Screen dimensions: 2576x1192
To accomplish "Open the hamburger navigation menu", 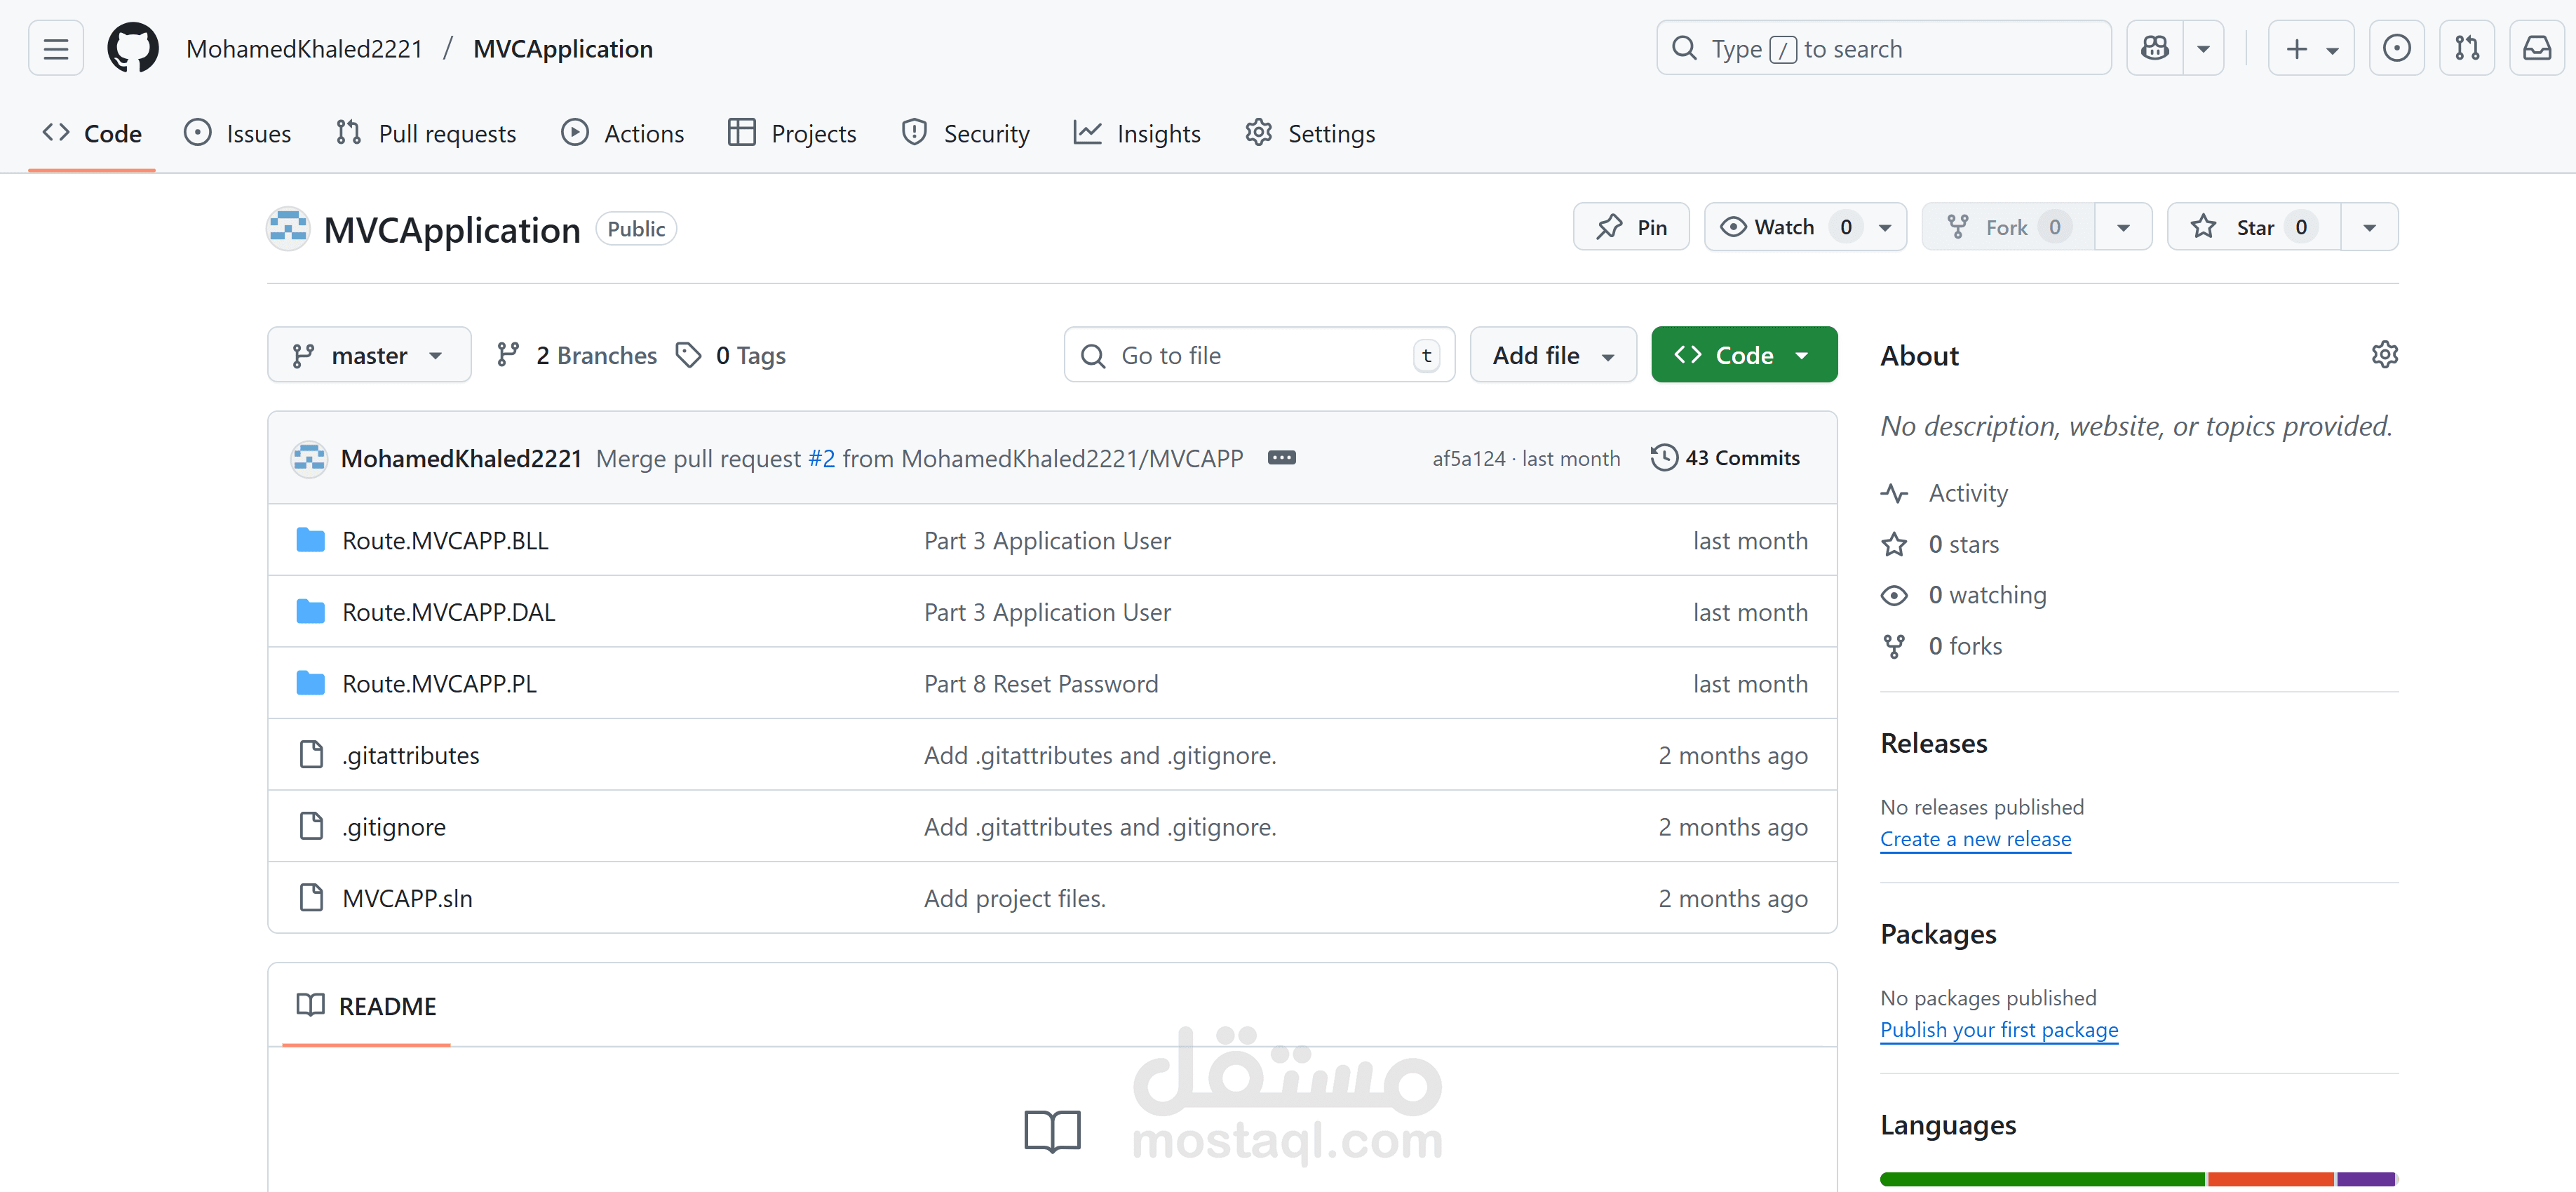I will point(56,48).
